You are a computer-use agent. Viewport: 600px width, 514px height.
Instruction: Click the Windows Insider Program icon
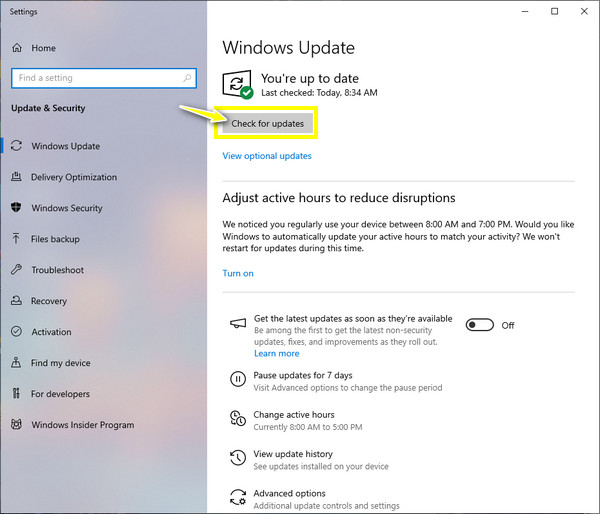(16, 424)
